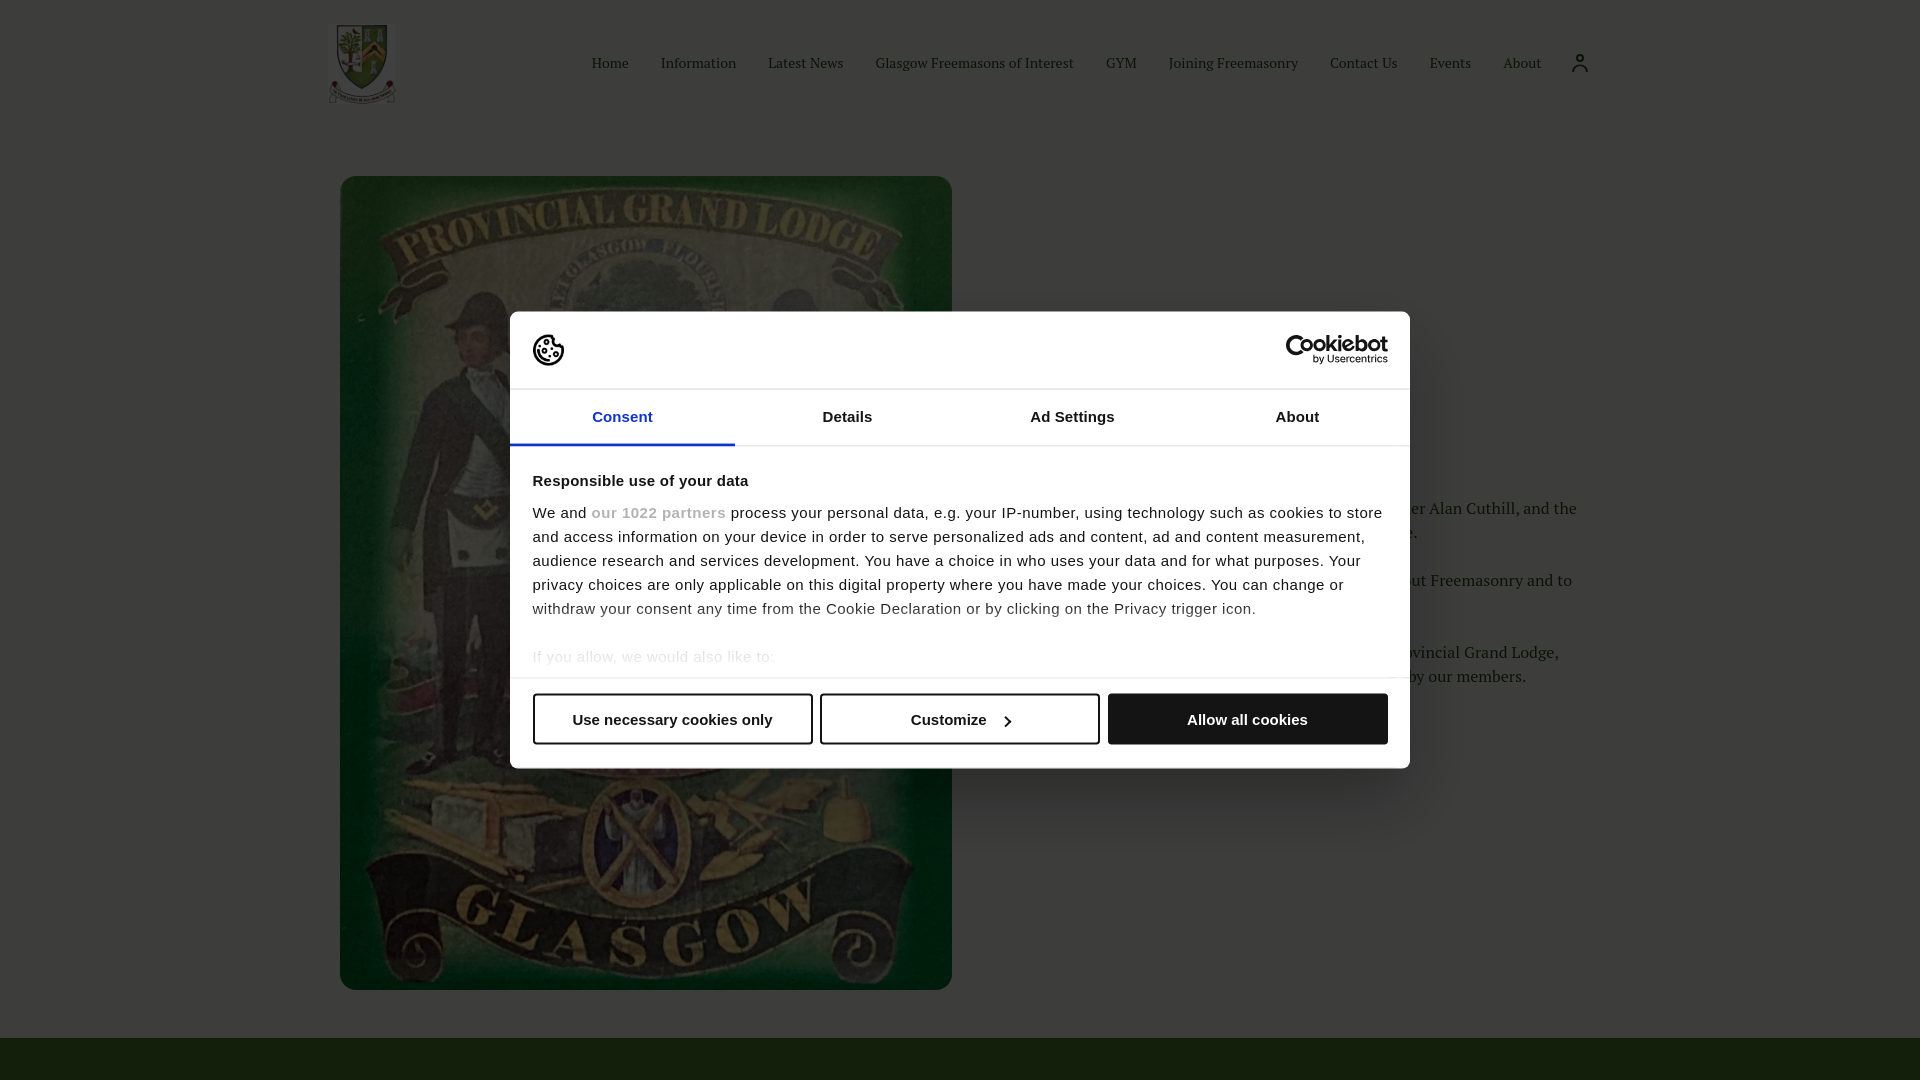Click 'Responsible use of your data' heading
The image size is (1920, 1080).
pos(640,481)
